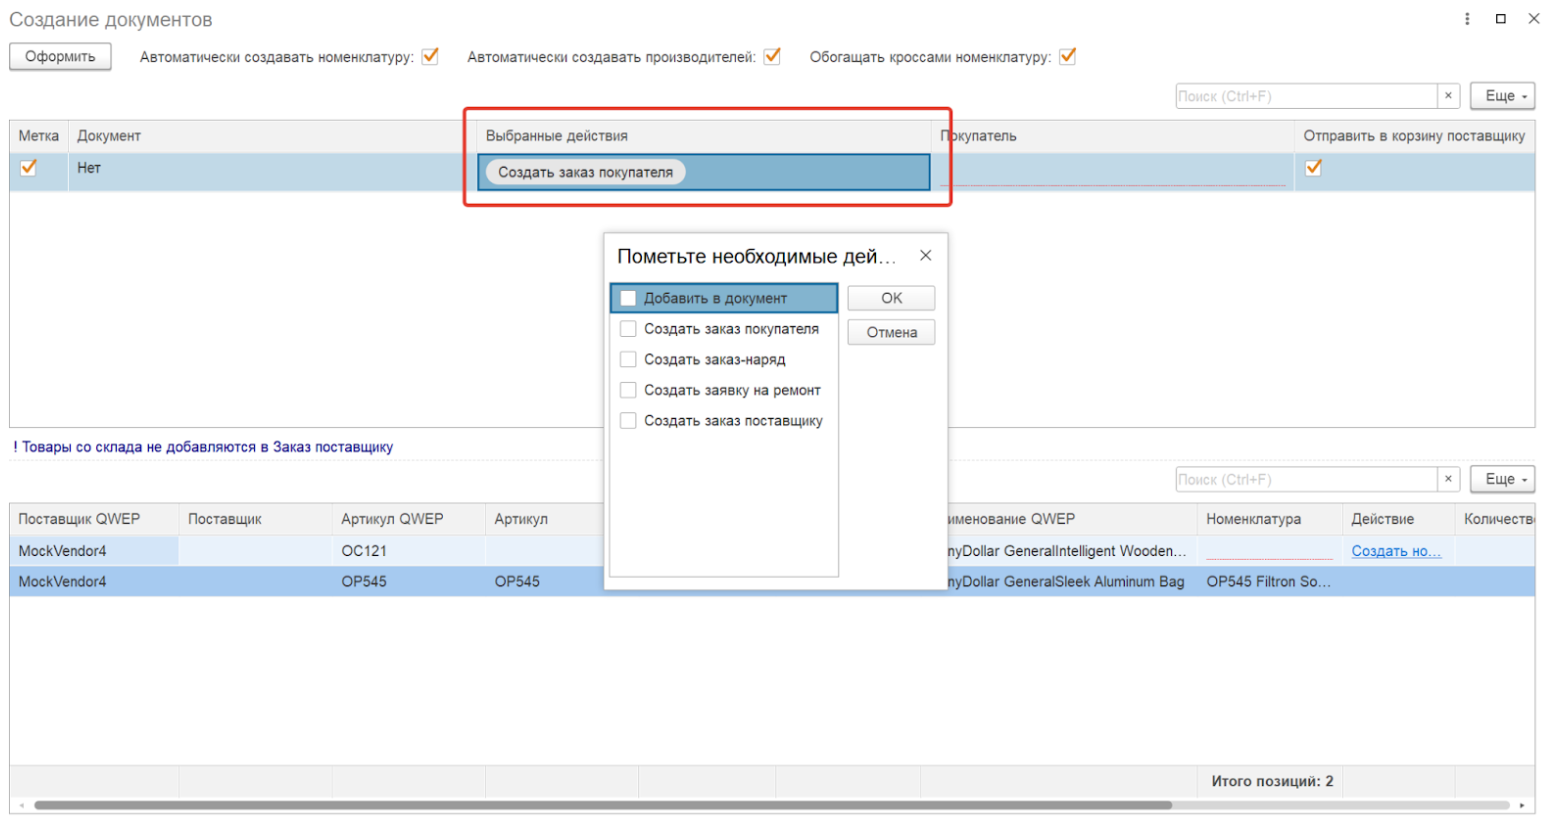
Task: Disable automatic manufacturer creation checkbox
Action: pos(772,57)
